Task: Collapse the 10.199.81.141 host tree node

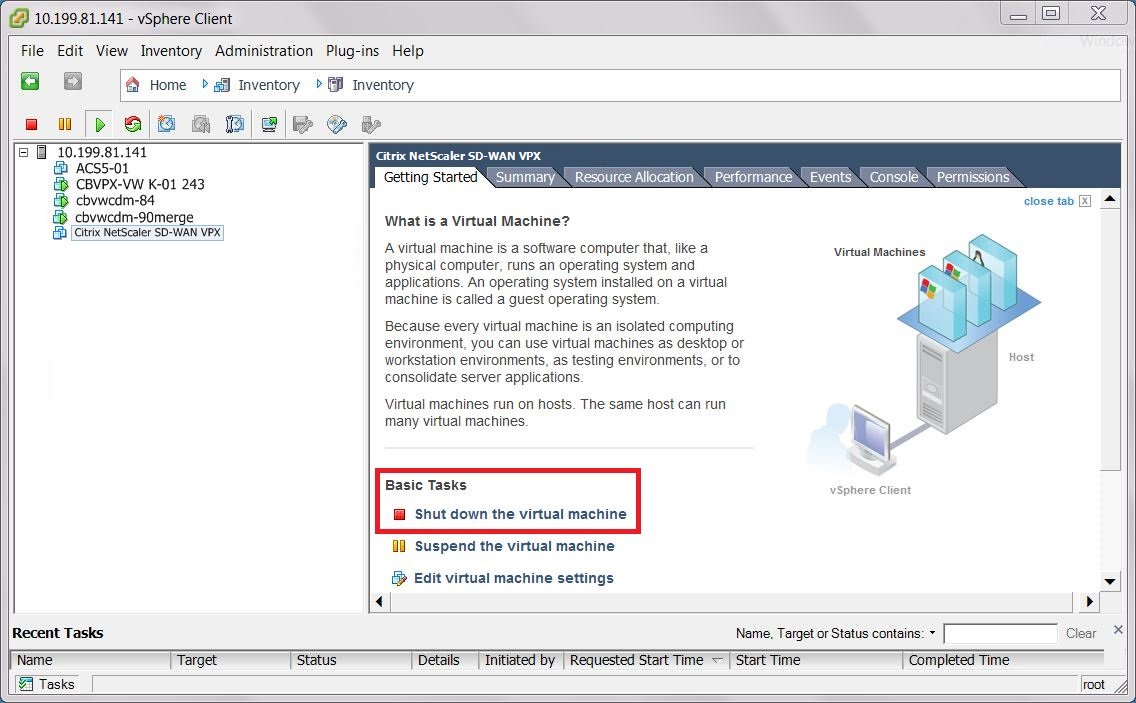Action: click(24, 152)
